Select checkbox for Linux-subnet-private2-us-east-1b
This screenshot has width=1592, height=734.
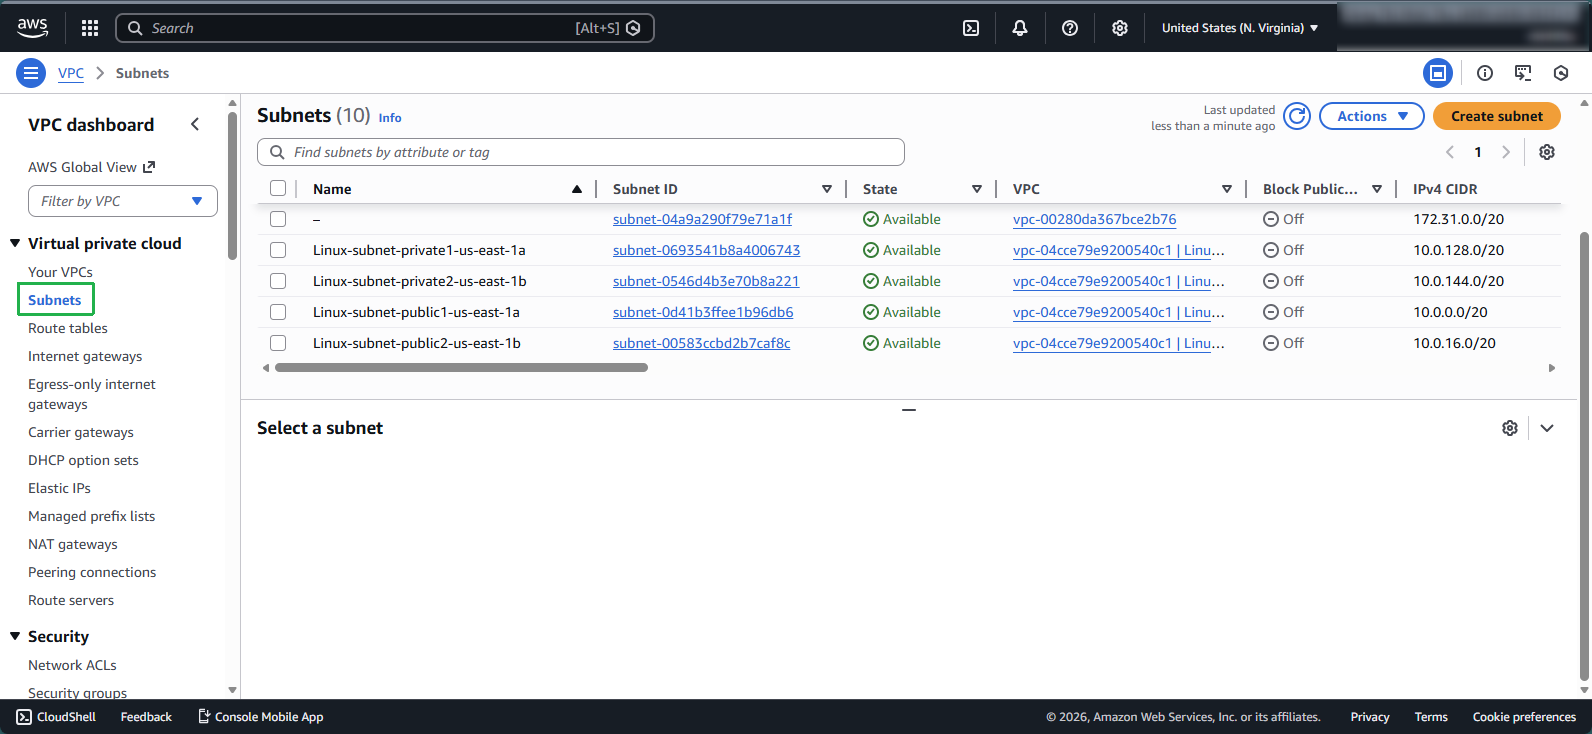tap(278, 281)
